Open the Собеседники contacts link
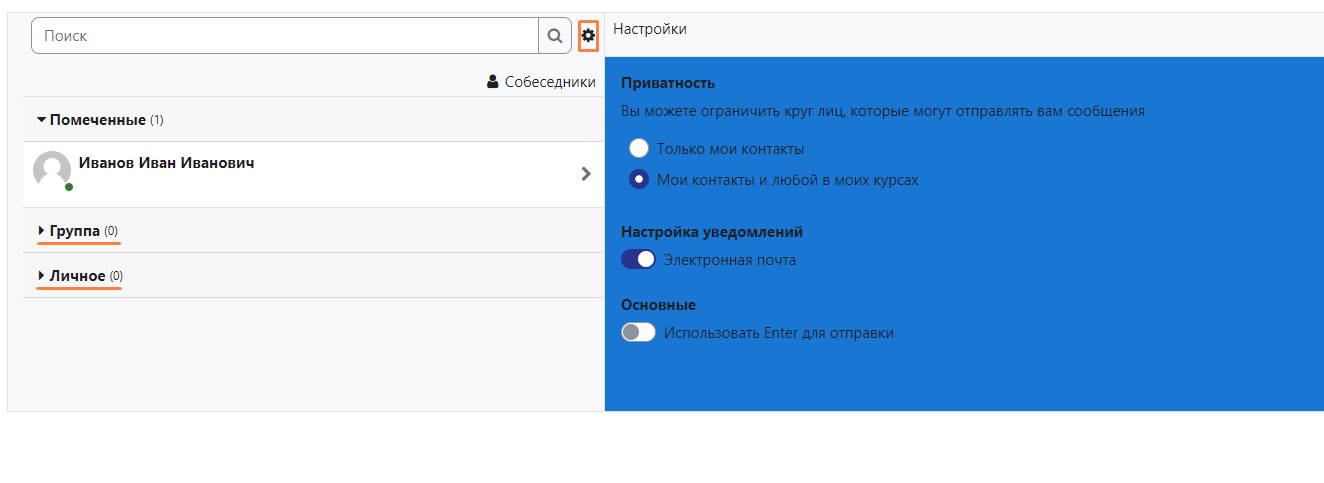The image size is (1324, 483). coord(549,82)
